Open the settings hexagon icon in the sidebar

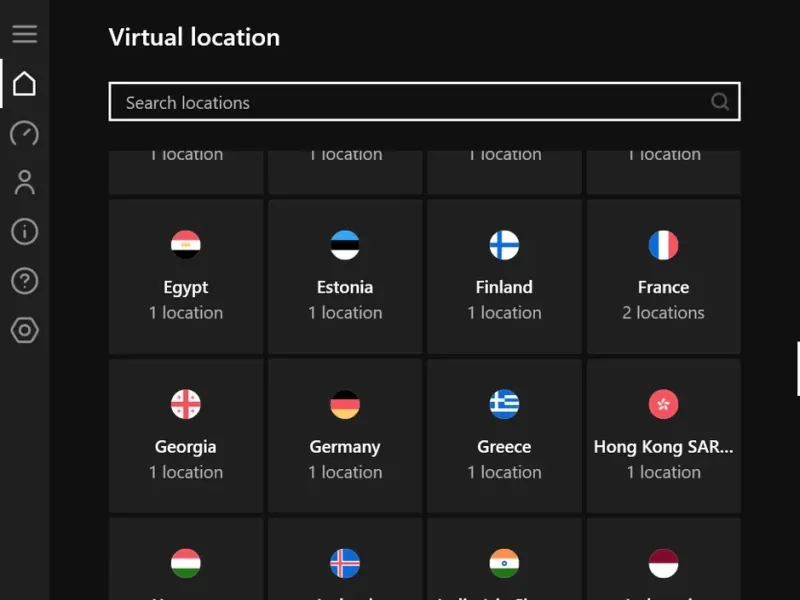24,330
